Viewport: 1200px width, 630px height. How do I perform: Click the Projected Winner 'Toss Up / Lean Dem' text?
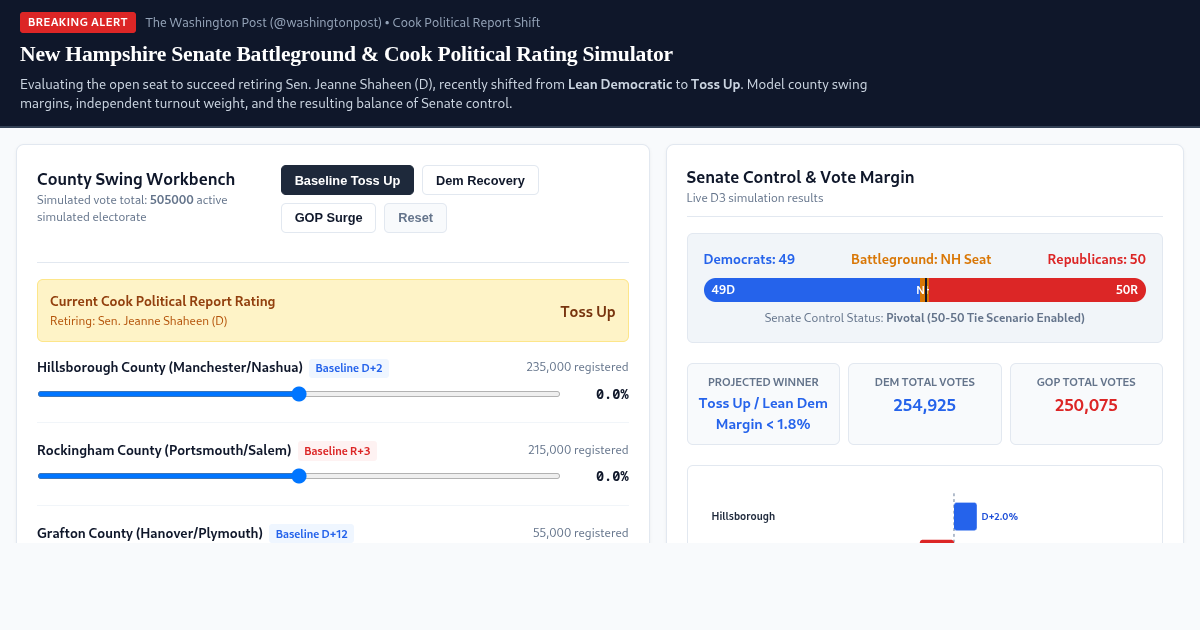[x=763, y=403]
